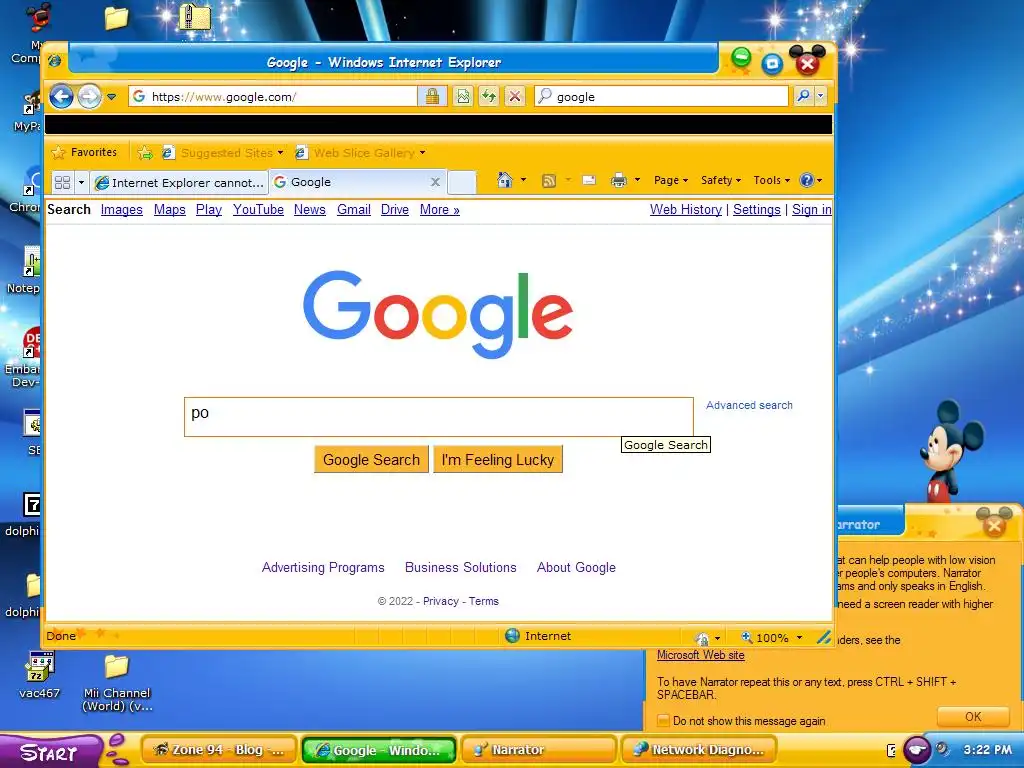Click Add to Favorites Bar icon
The width and height of the screenshot is (1024, 768).
click(x=145, y=153)
